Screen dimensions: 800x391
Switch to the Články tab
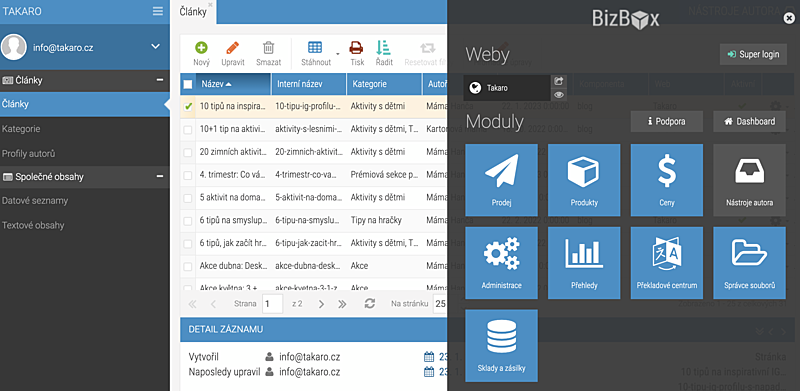(x=193, y=12)
